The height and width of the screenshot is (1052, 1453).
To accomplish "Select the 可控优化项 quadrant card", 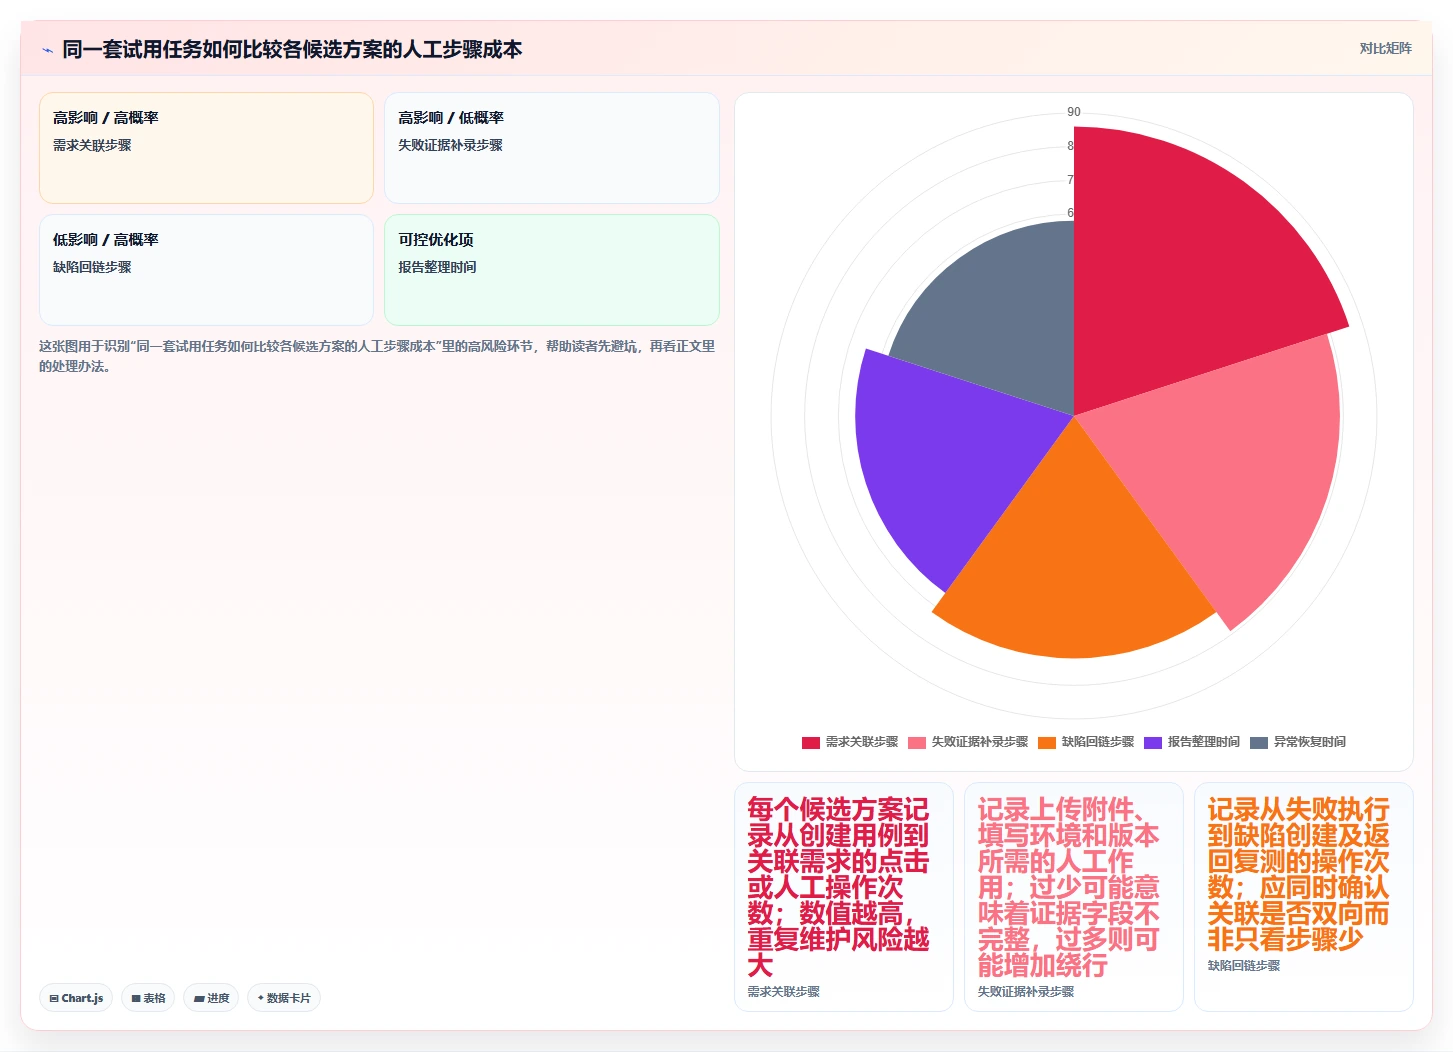I will [552, 270].
